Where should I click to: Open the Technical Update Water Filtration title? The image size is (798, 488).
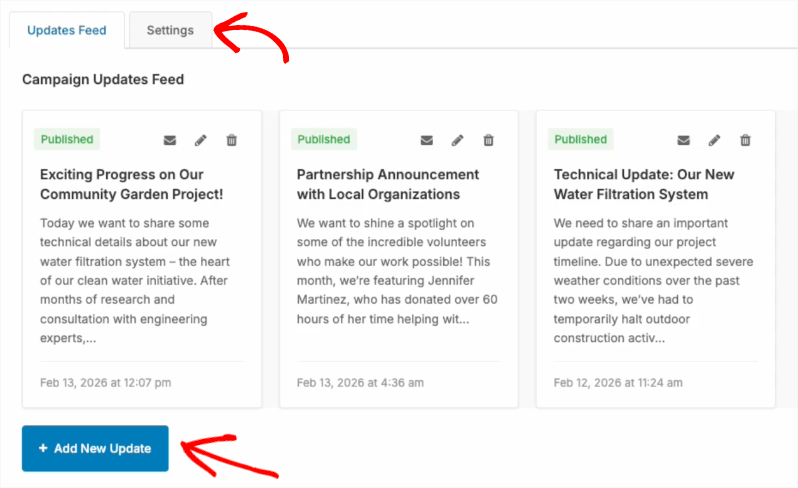tap(645, 184)
